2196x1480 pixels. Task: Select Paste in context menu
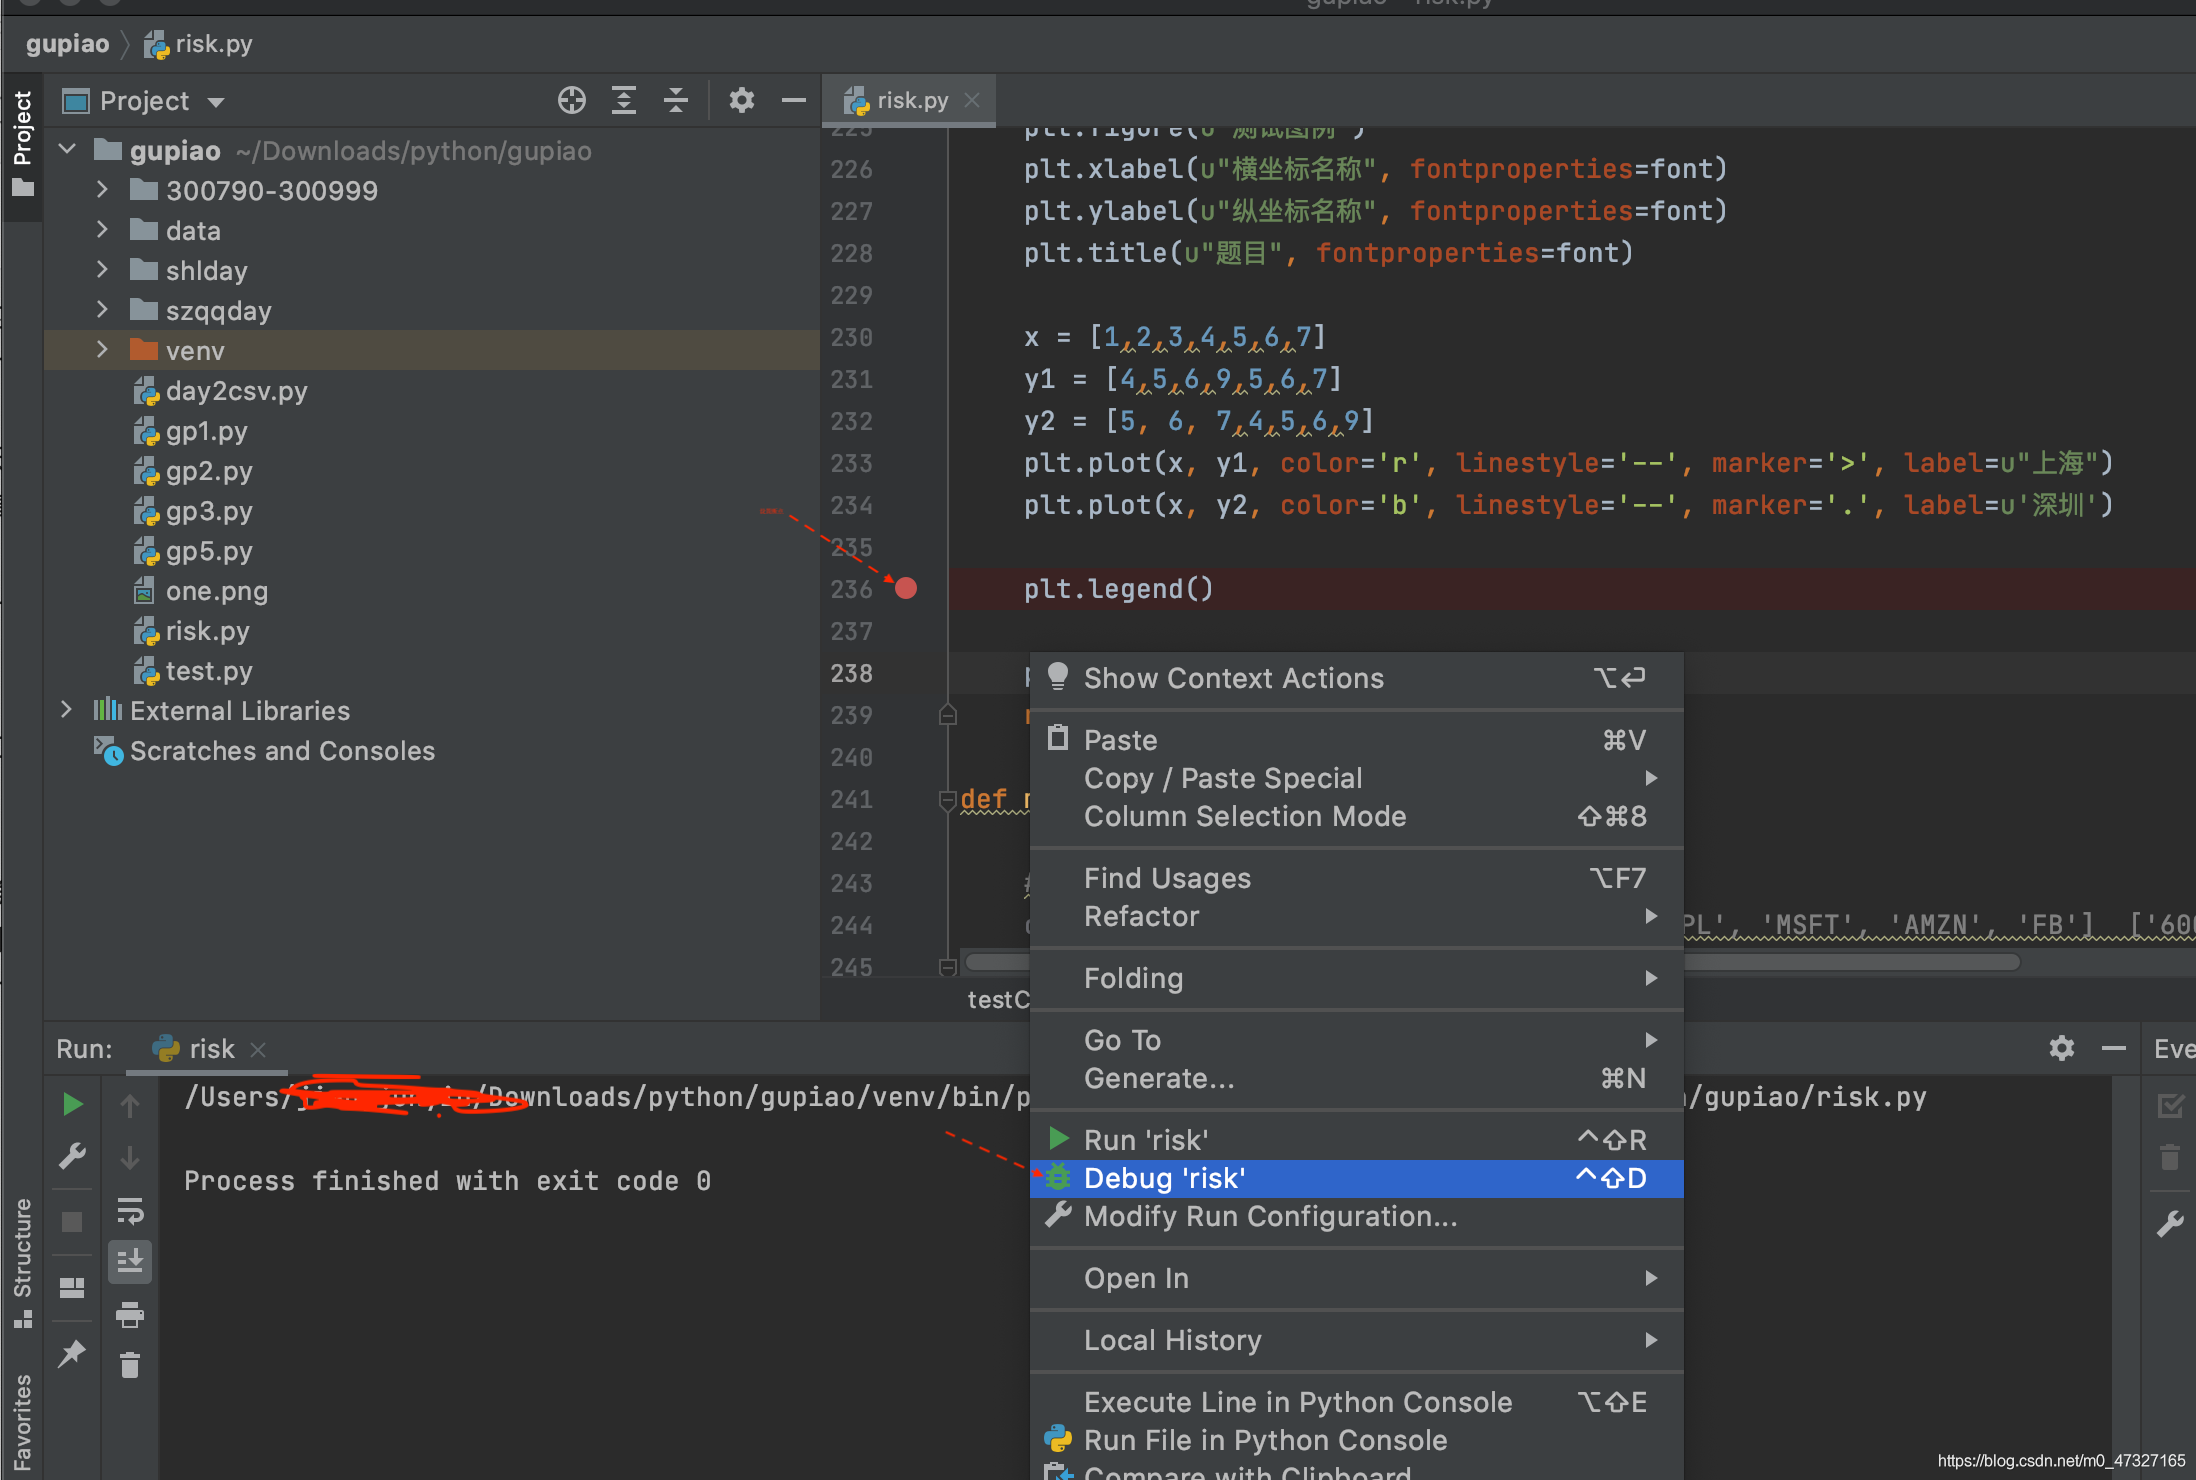(1357, 740)
